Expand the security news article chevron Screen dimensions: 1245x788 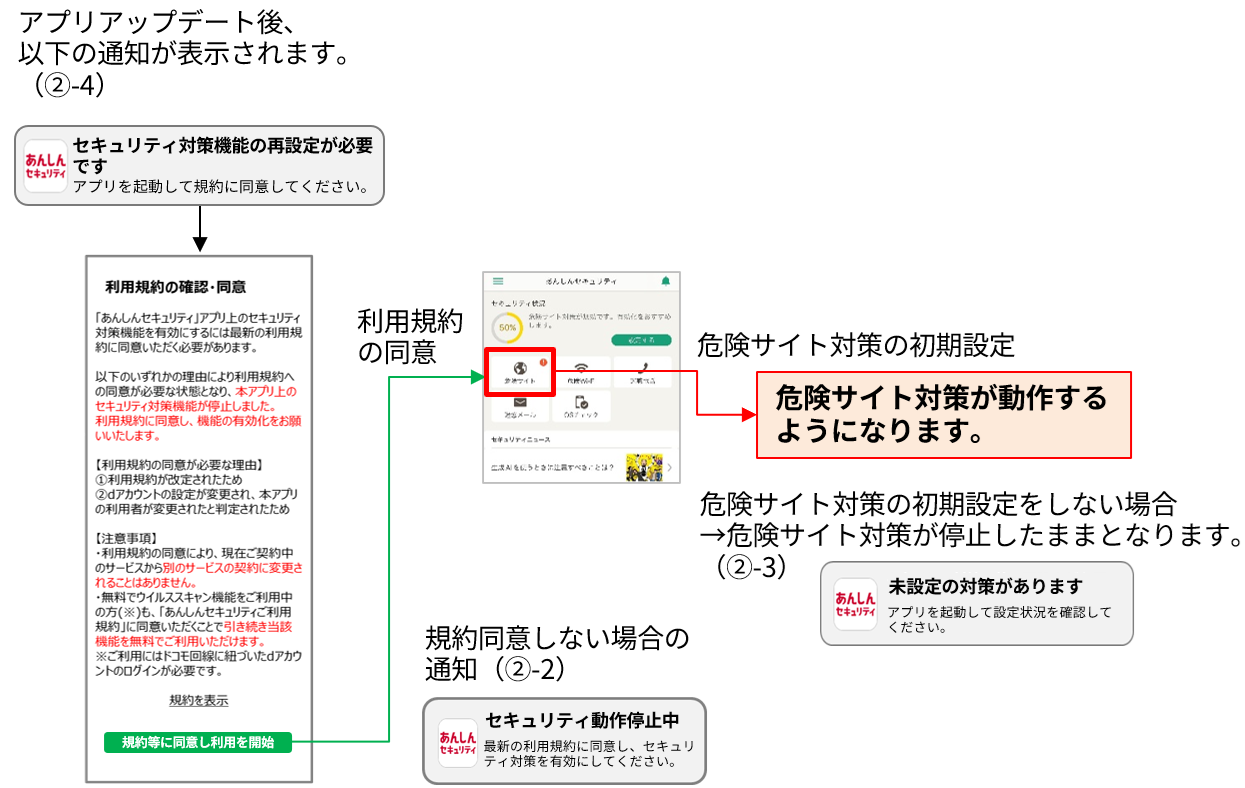(669, 467)
